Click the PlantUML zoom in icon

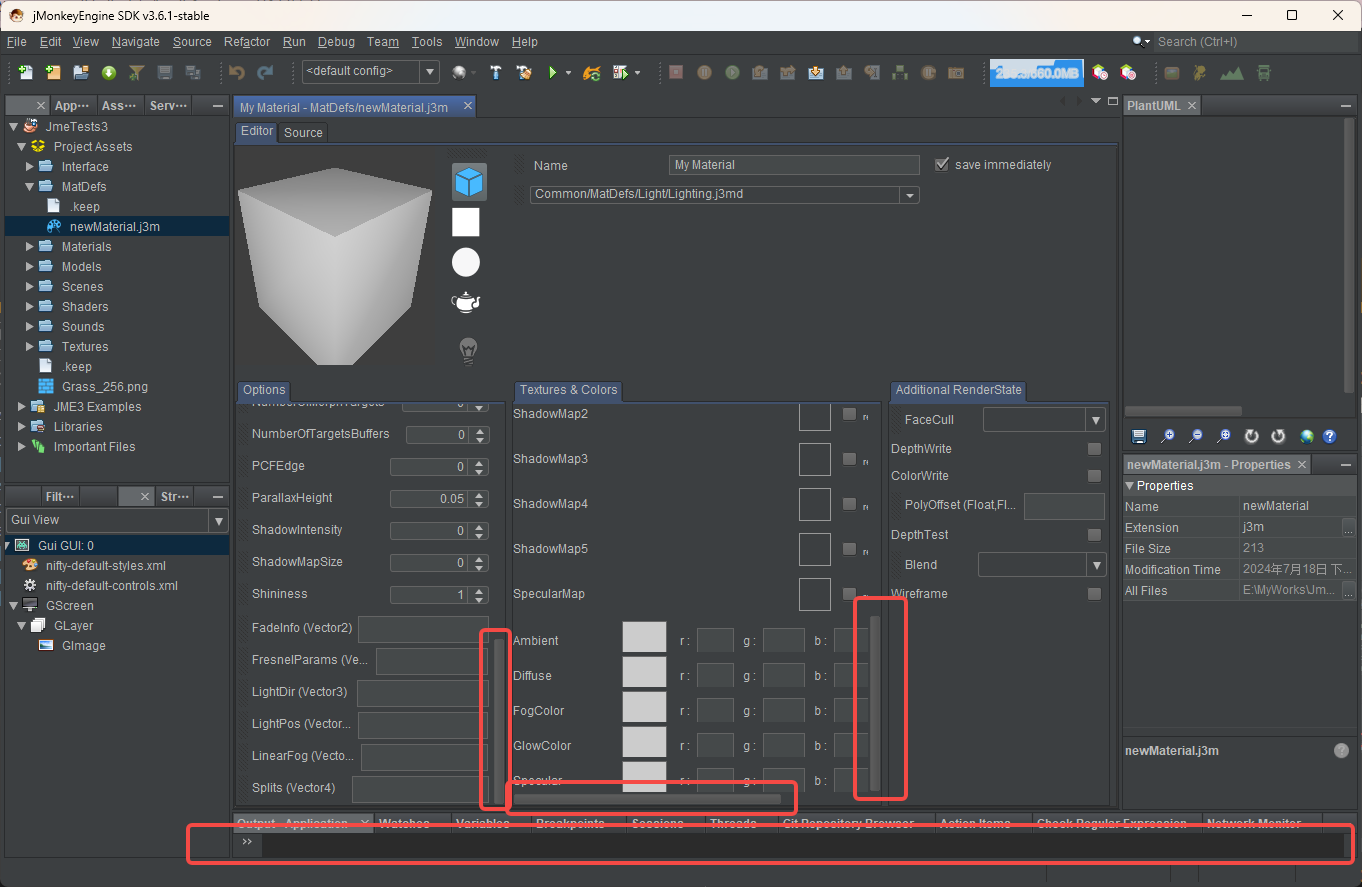coord(1167,436)
